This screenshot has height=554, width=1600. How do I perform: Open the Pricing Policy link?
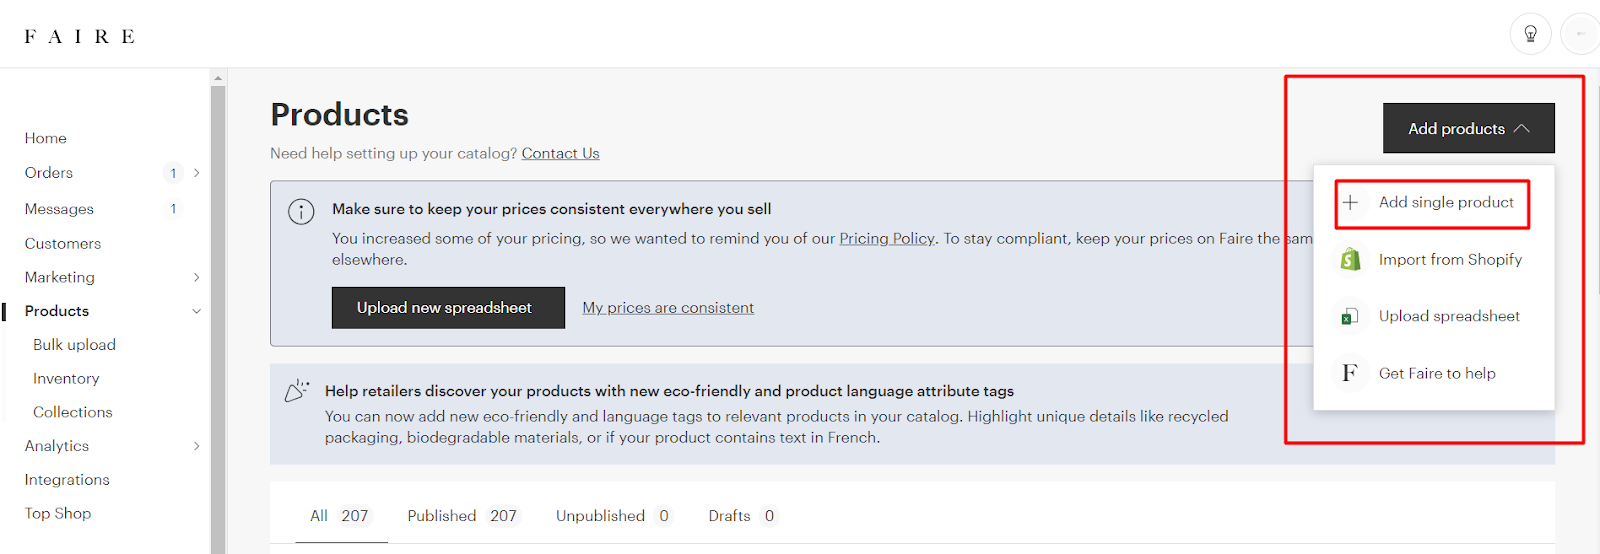tap(886, 238)
